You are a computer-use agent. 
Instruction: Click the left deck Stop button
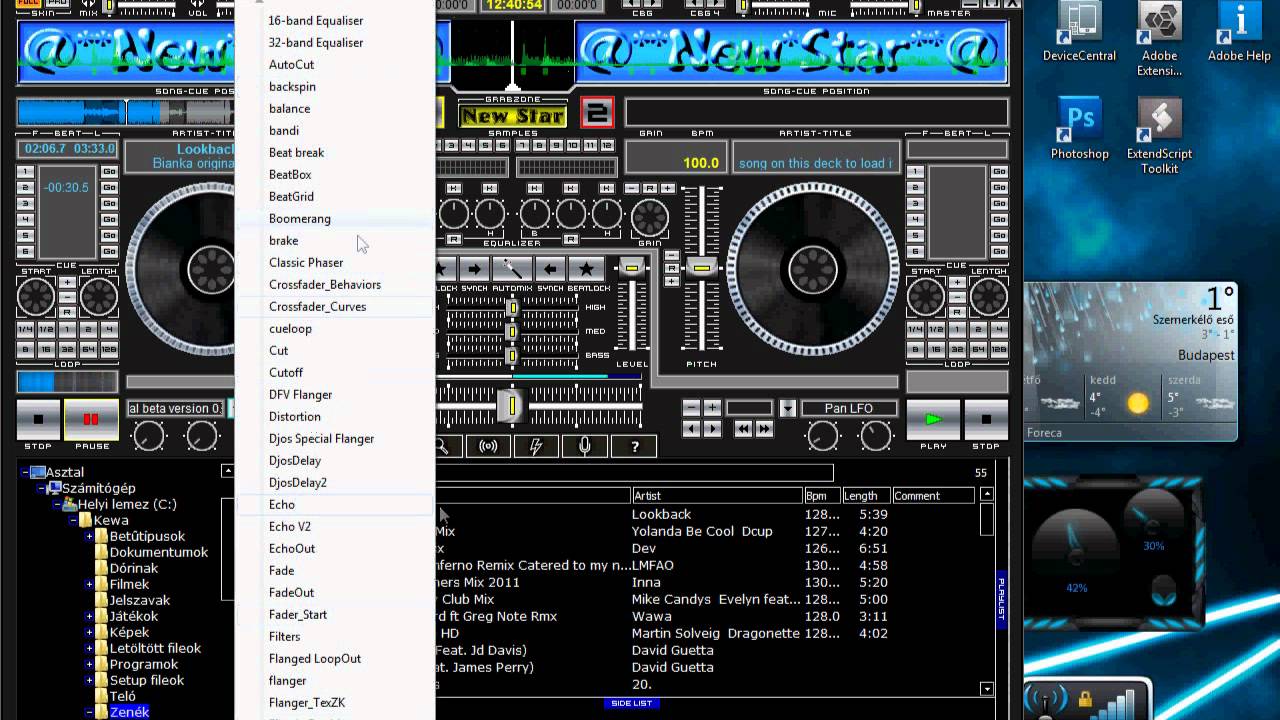[39, 419]
